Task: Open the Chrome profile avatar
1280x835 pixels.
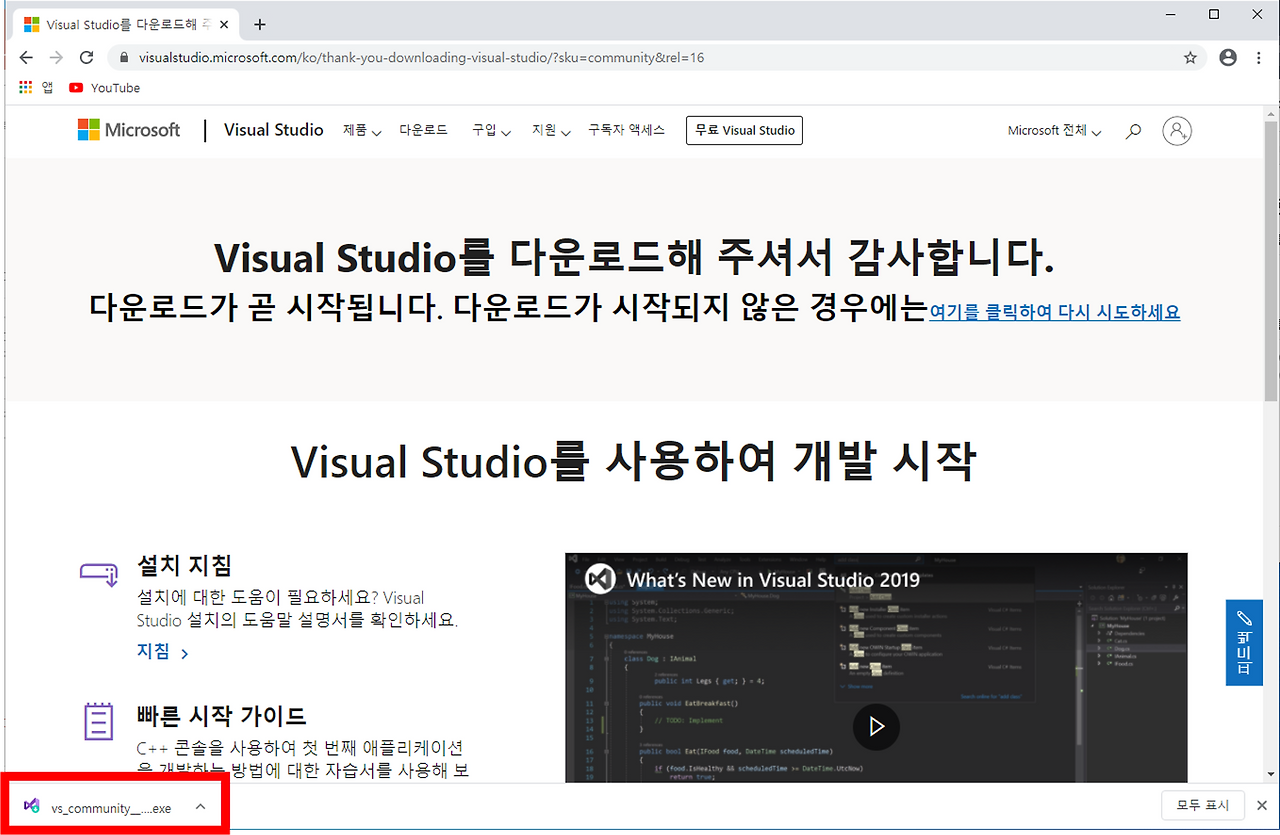Action: coord(1228,58)
